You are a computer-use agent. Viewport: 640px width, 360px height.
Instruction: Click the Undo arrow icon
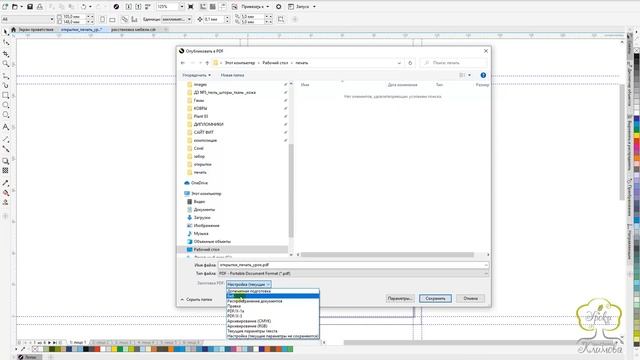coord(84,7)
